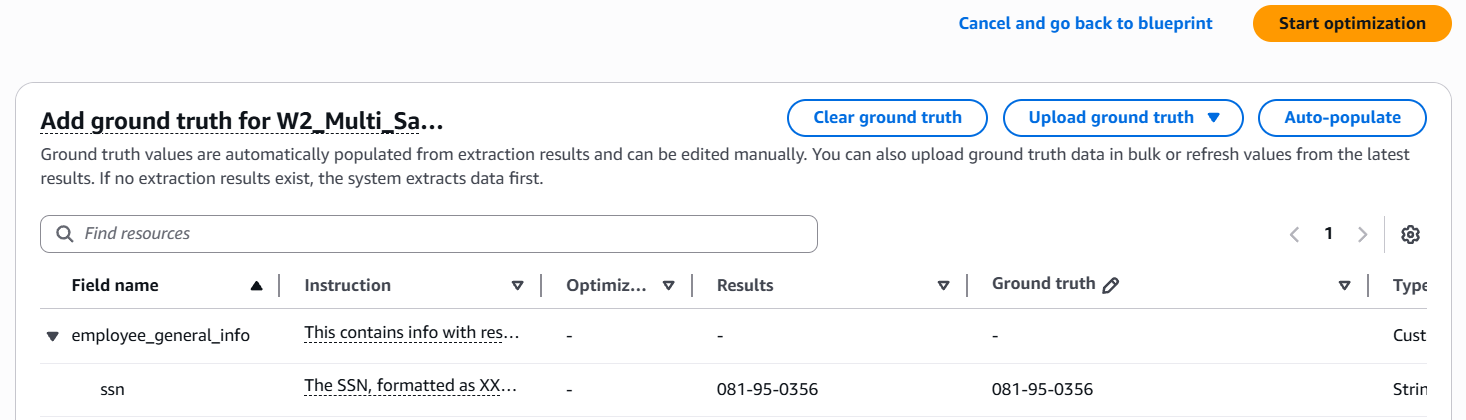1466x420 pixels.
Task: Collapse the employee_general_info row
Action: [53, 336]
